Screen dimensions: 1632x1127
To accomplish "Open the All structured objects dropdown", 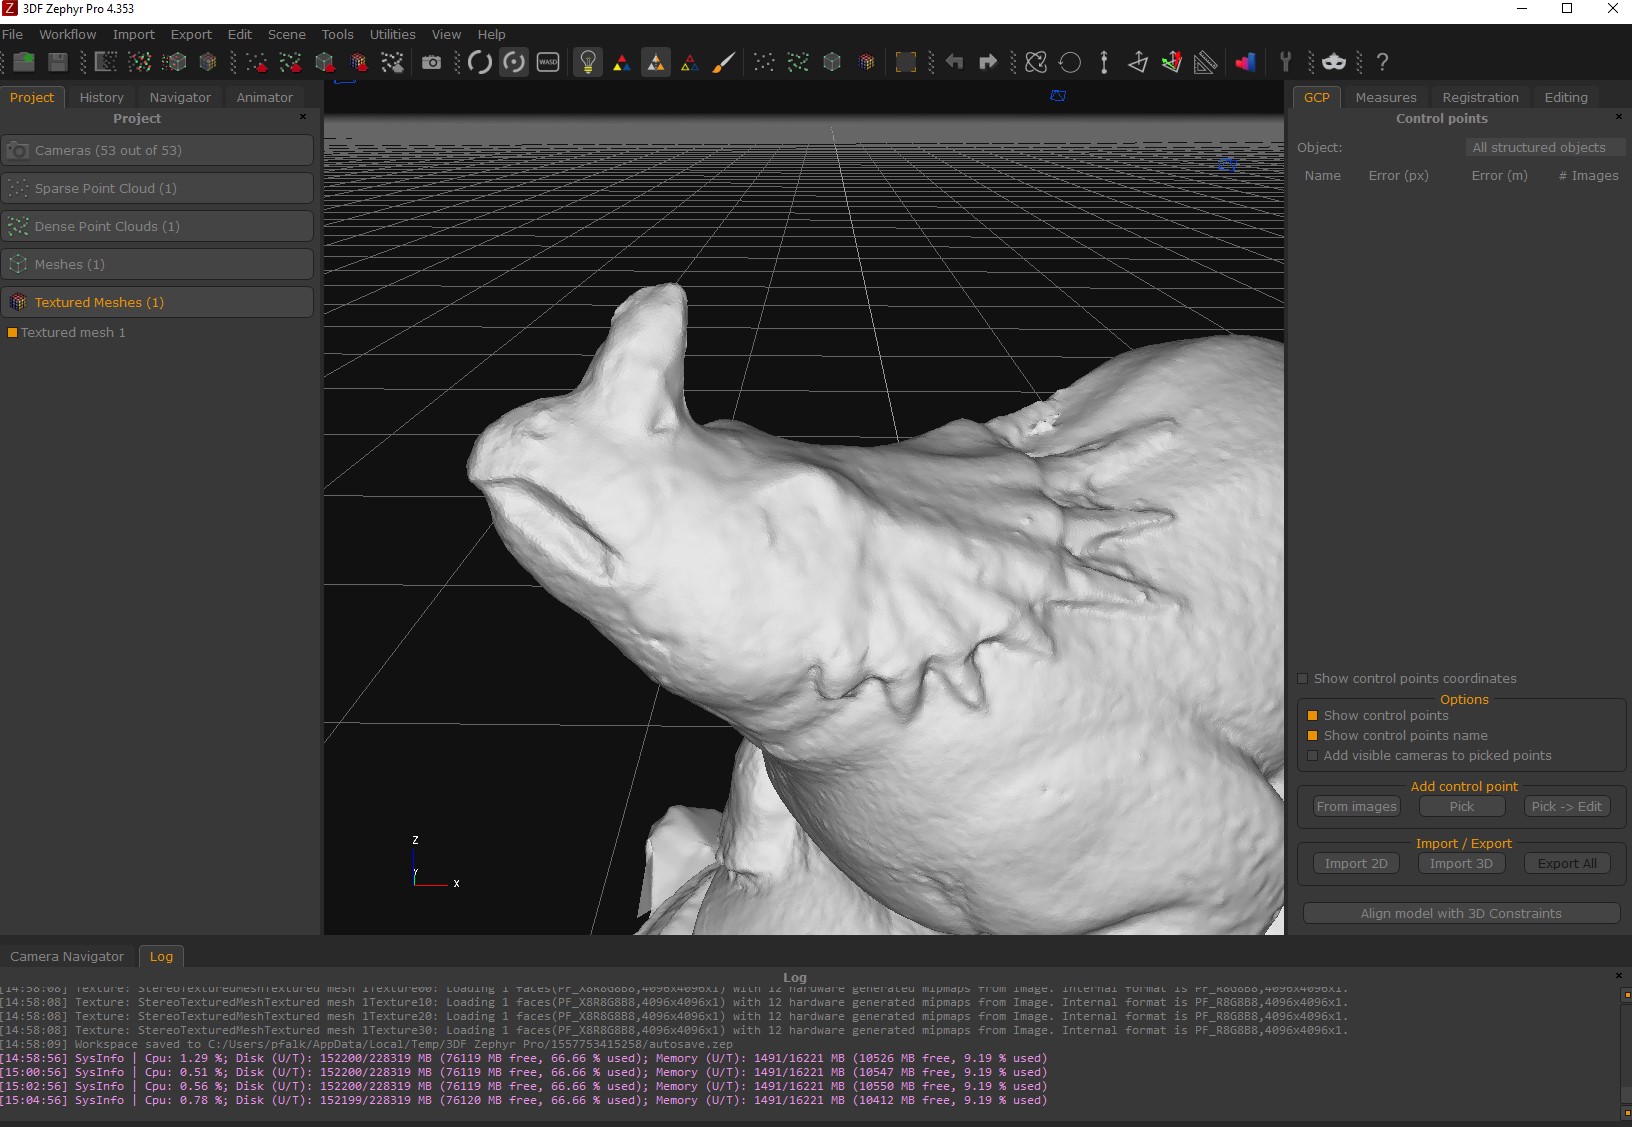I will coord(1543,148).
